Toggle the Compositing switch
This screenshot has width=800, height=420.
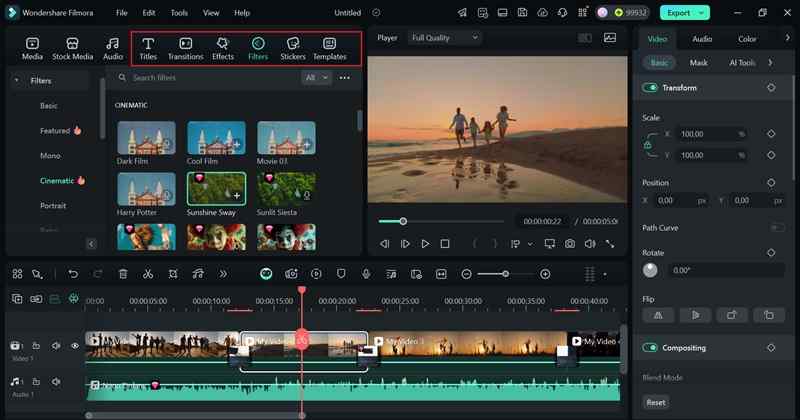pos(650,348)
